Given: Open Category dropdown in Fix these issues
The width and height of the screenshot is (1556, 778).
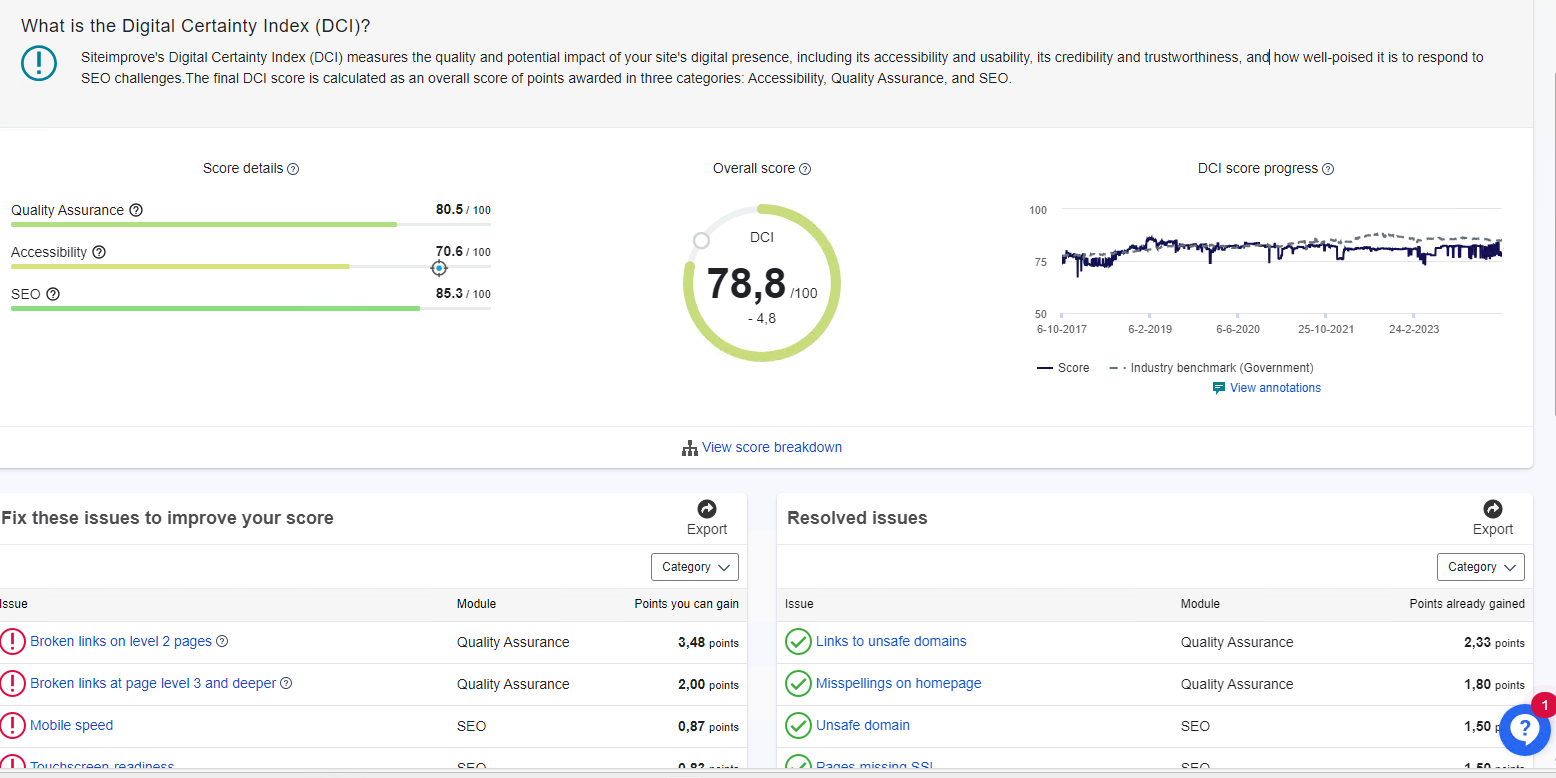Looking at the screenshot, I should tap(695, 567).
